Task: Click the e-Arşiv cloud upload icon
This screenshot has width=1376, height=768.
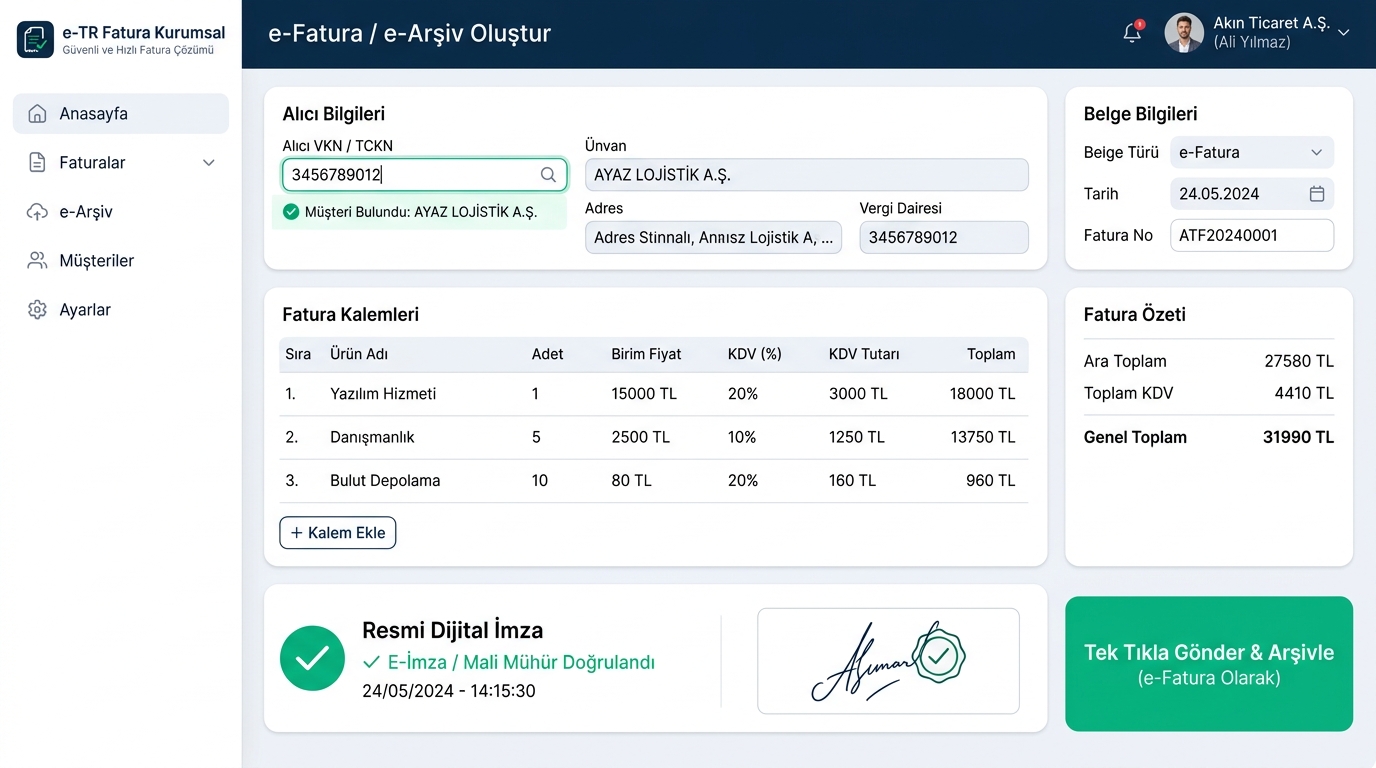Action: [37, 211]
